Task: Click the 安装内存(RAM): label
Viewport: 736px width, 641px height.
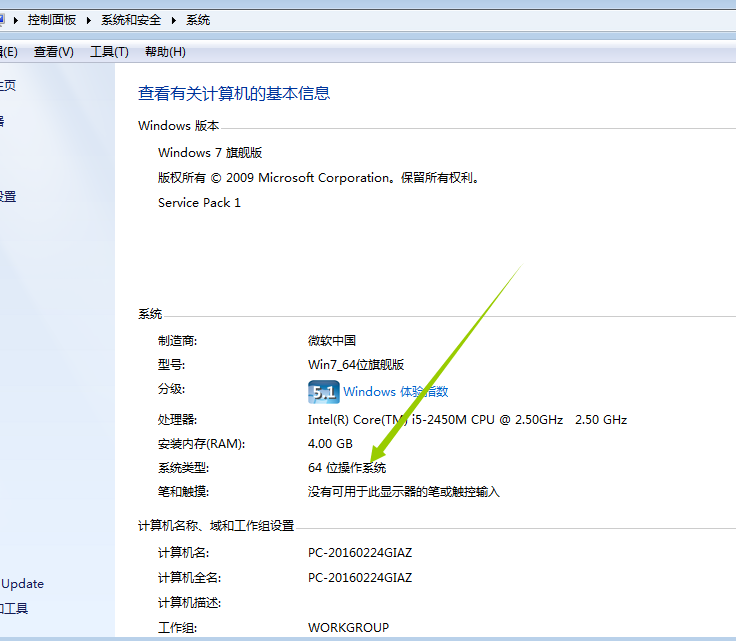Action: 201,443
